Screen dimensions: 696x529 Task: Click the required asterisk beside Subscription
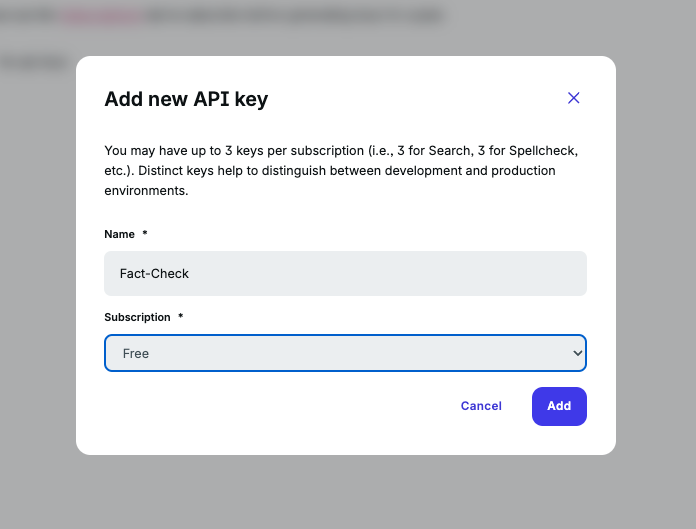click(181, 316)
